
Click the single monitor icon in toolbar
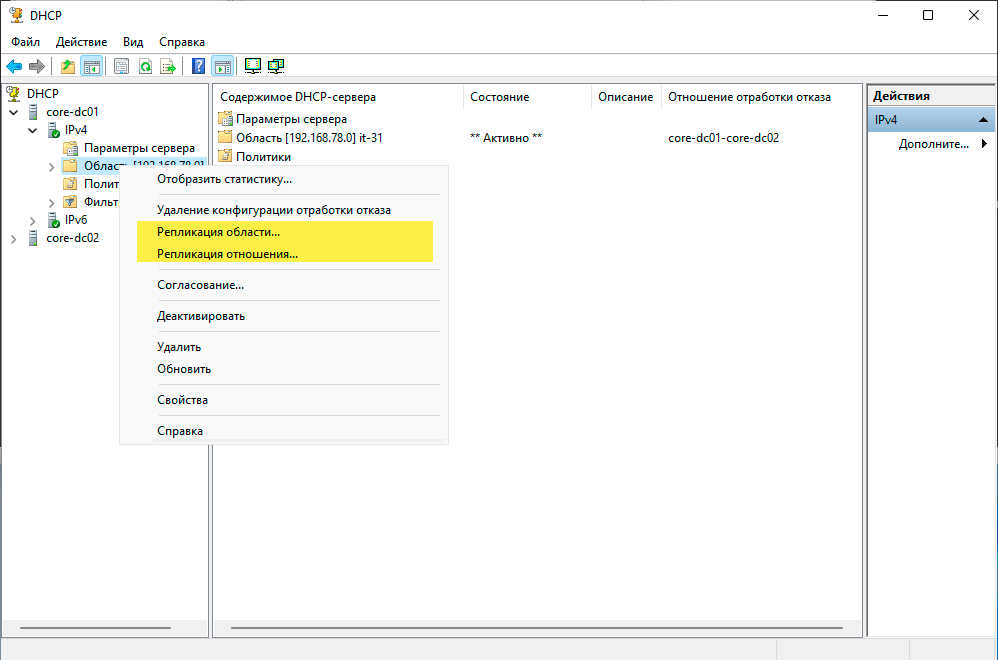(253, 67)
